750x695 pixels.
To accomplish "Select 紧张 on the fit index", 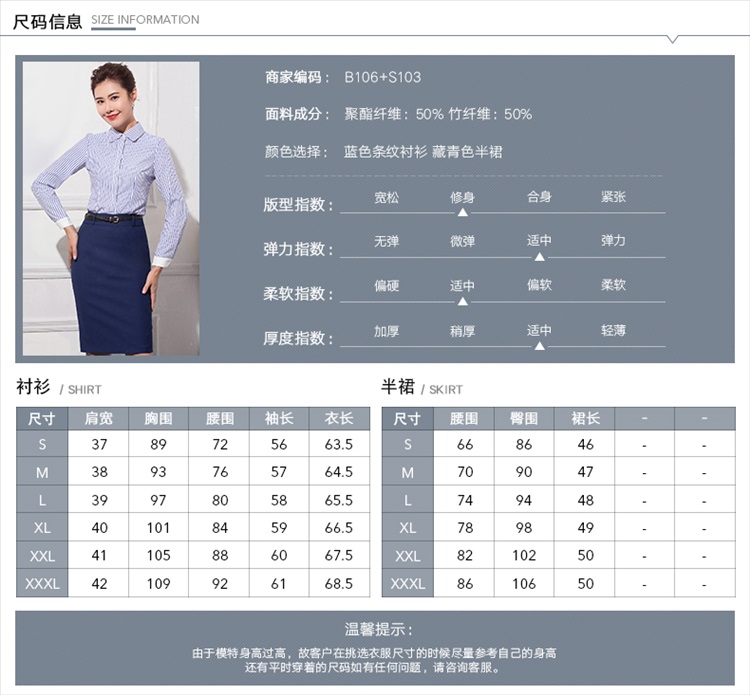I will (613, 197).
